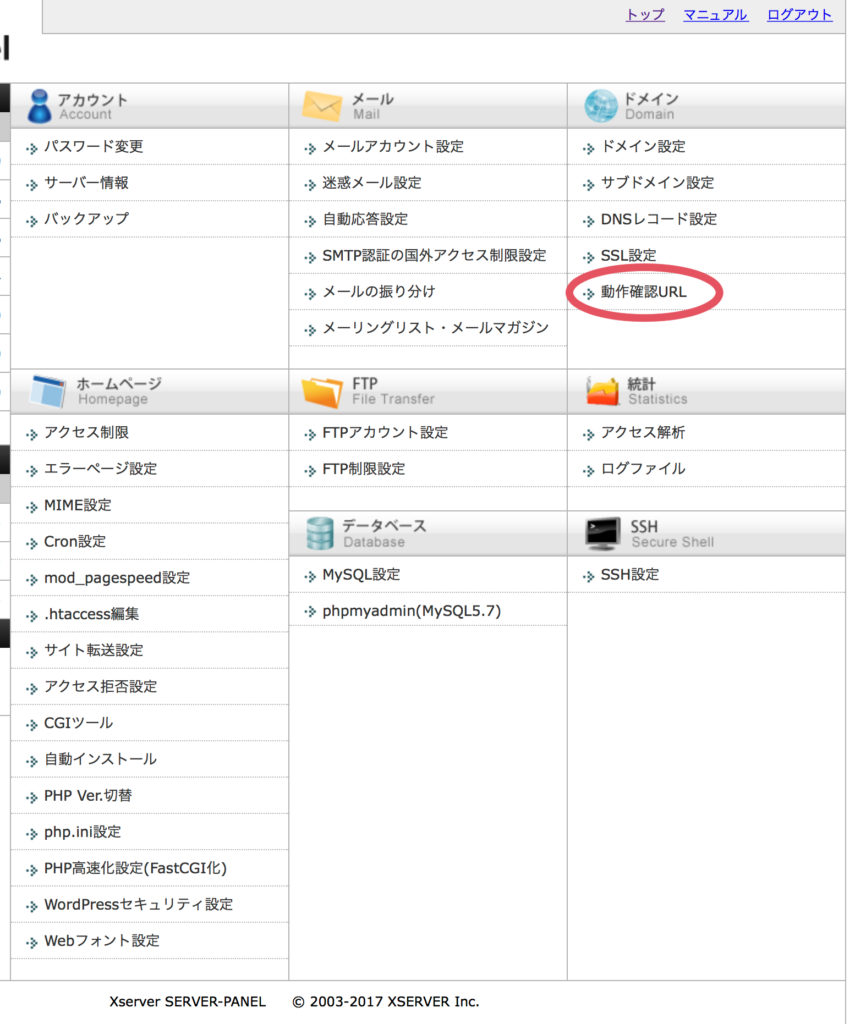Click the Account person icon
This screenshot has width=855, height=1024.
(40, 106)
